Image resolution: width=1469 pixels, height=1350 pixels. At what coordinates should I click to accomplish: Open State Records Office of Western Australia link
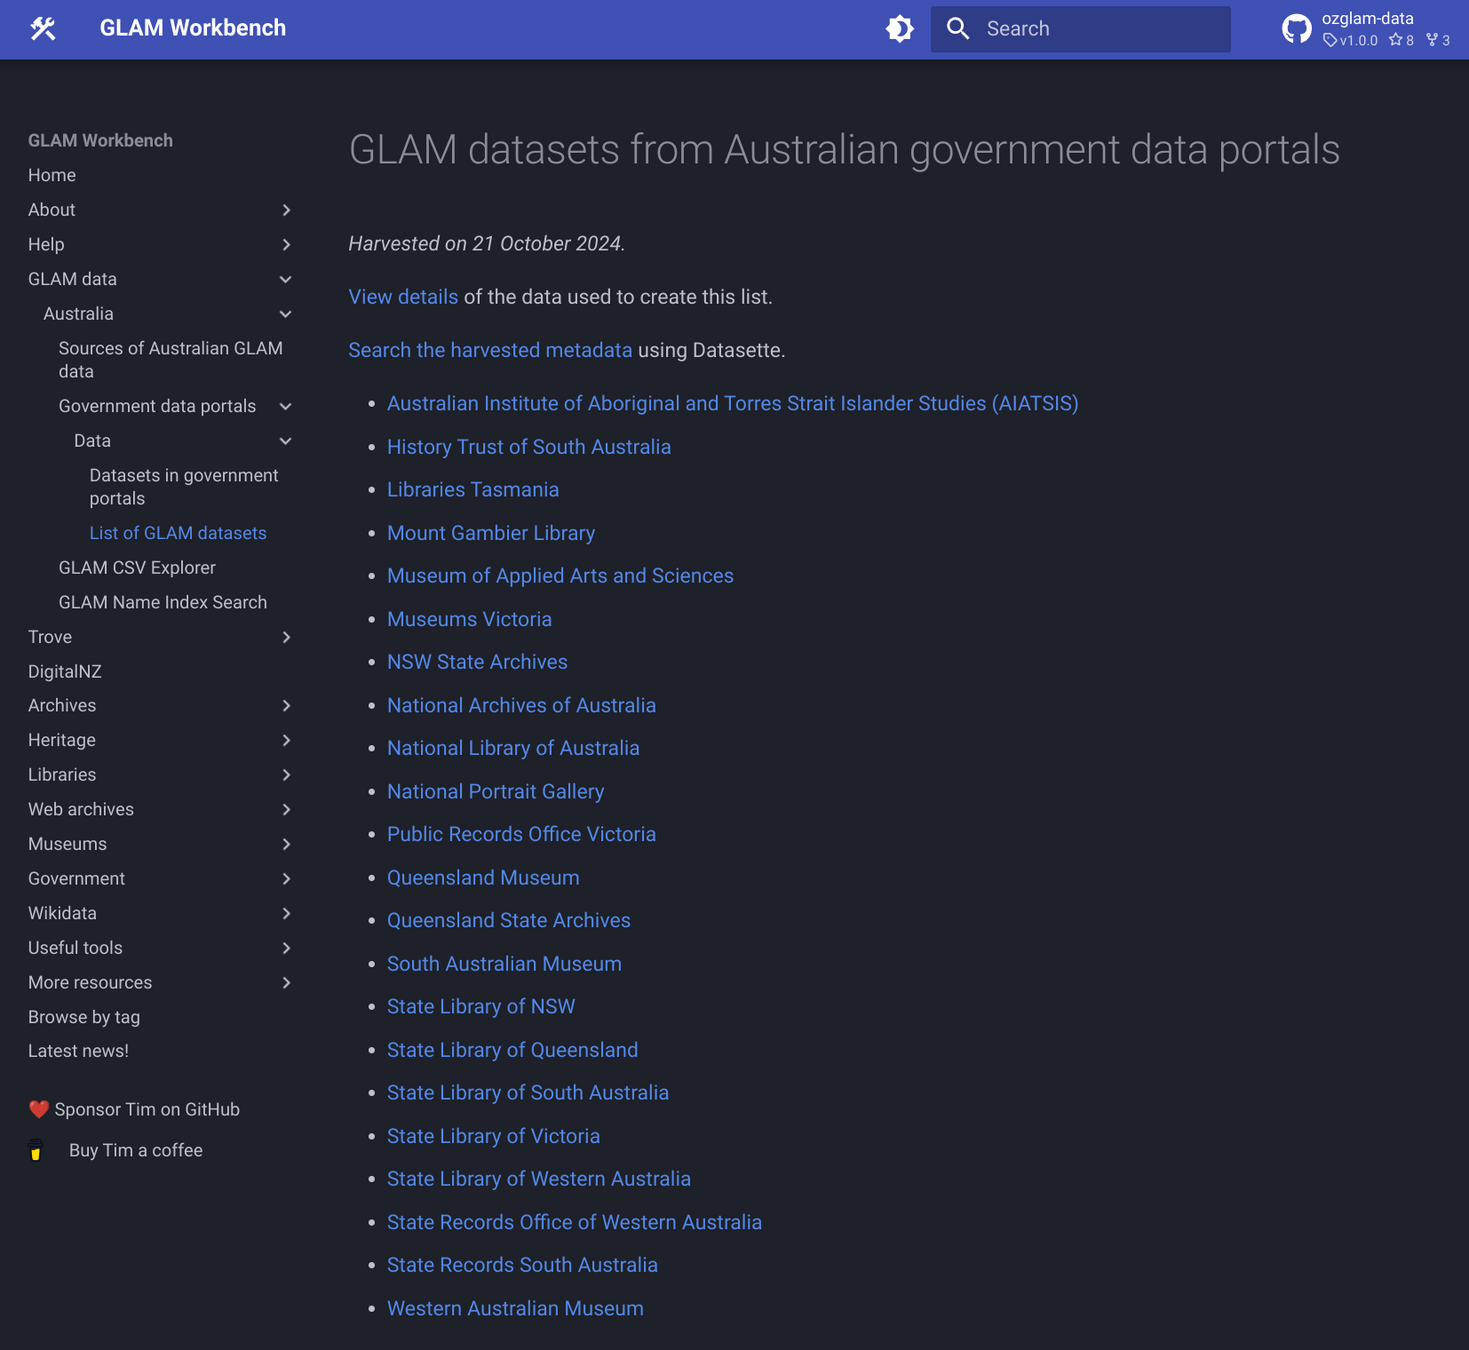pyautogui.click(x=574, y=1222)
